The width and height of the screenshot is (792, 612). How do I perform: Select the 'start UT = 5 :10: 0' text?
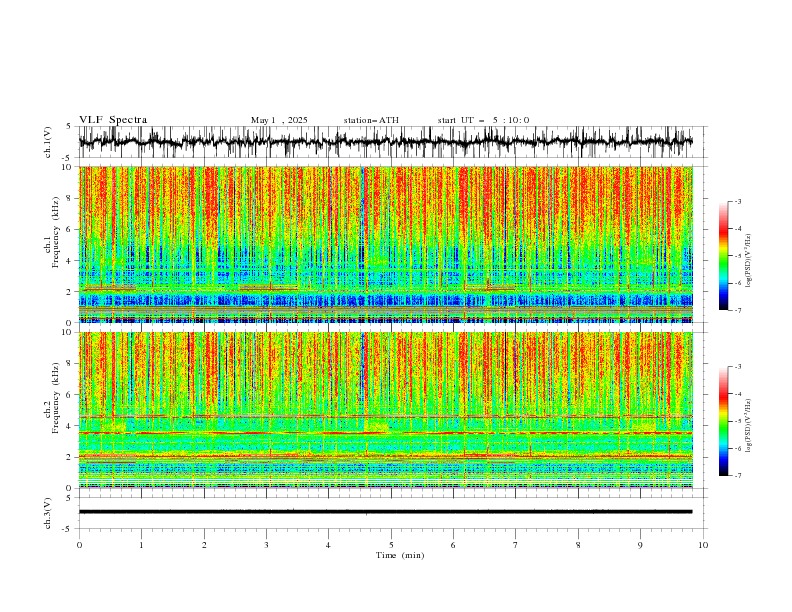483,120
